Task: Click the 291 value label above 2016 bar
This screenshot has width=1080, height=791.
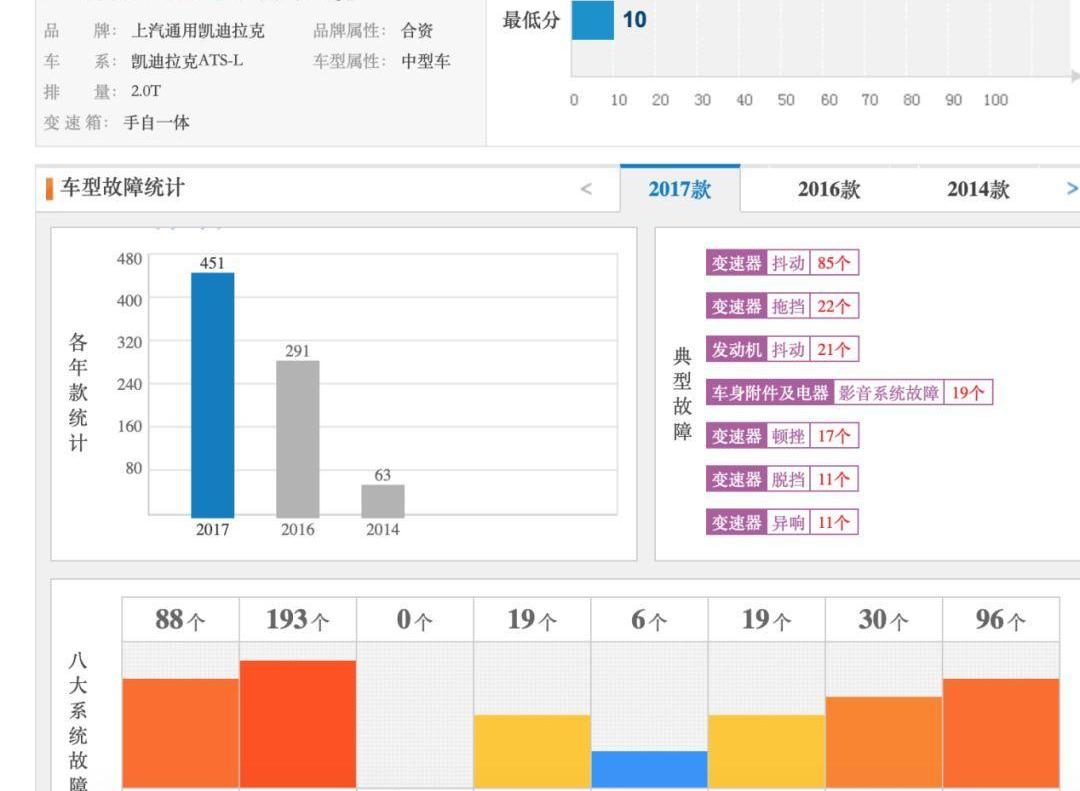Action: [298, 350]
